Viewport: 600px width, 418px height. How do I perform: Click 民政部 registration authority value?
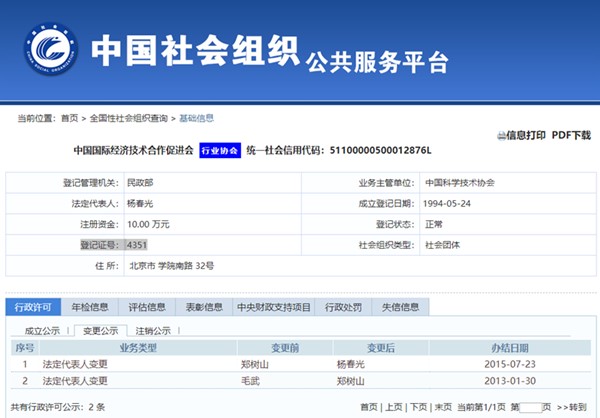[x=140, y=183]
